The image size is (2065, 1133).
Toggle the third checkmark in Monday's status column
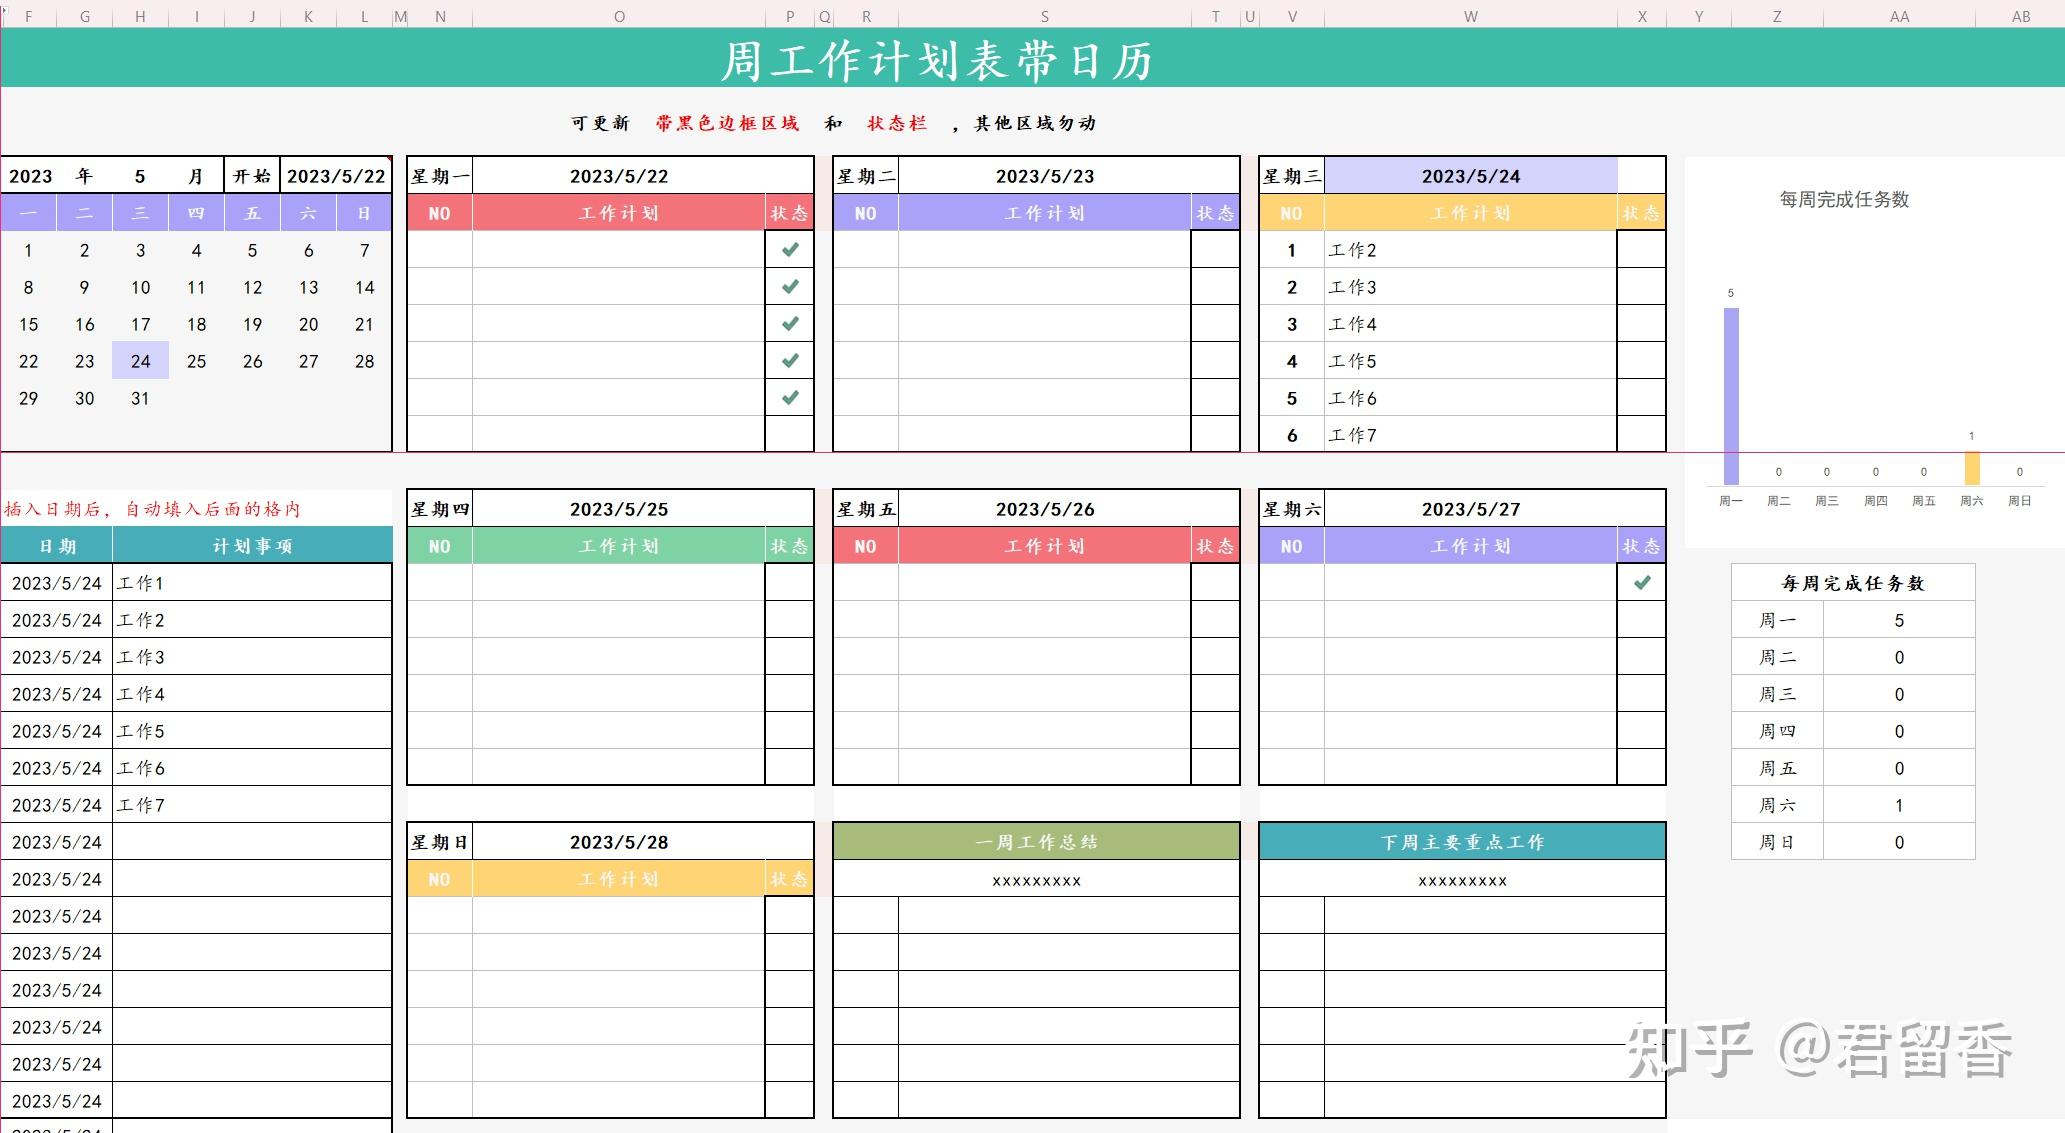pyautogui.click(x=789, y=323)
